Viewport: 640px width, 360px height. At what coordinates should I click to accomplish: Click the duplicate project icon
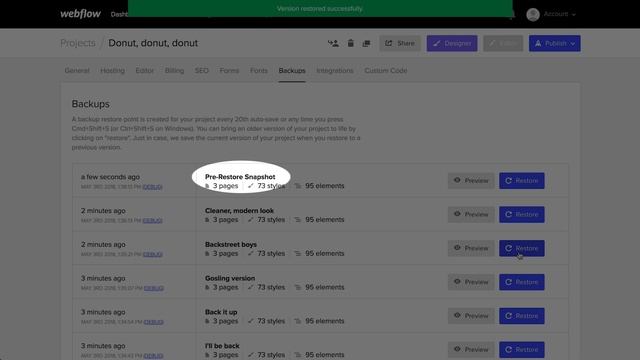[x=366, y=43]
